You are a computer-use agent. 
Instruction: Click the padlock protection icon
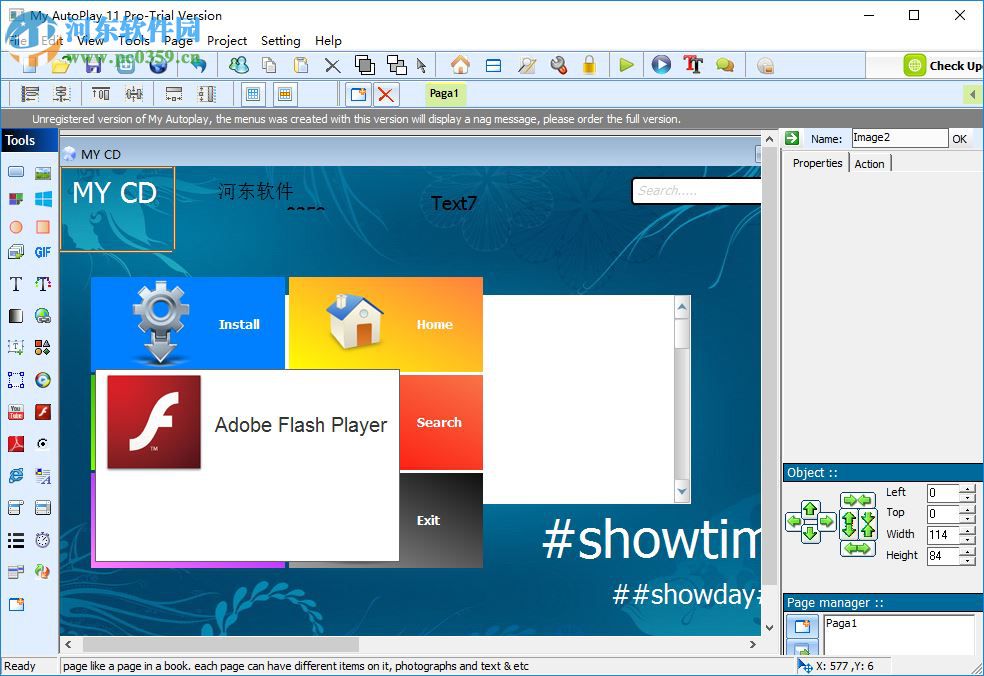[589, 65]
